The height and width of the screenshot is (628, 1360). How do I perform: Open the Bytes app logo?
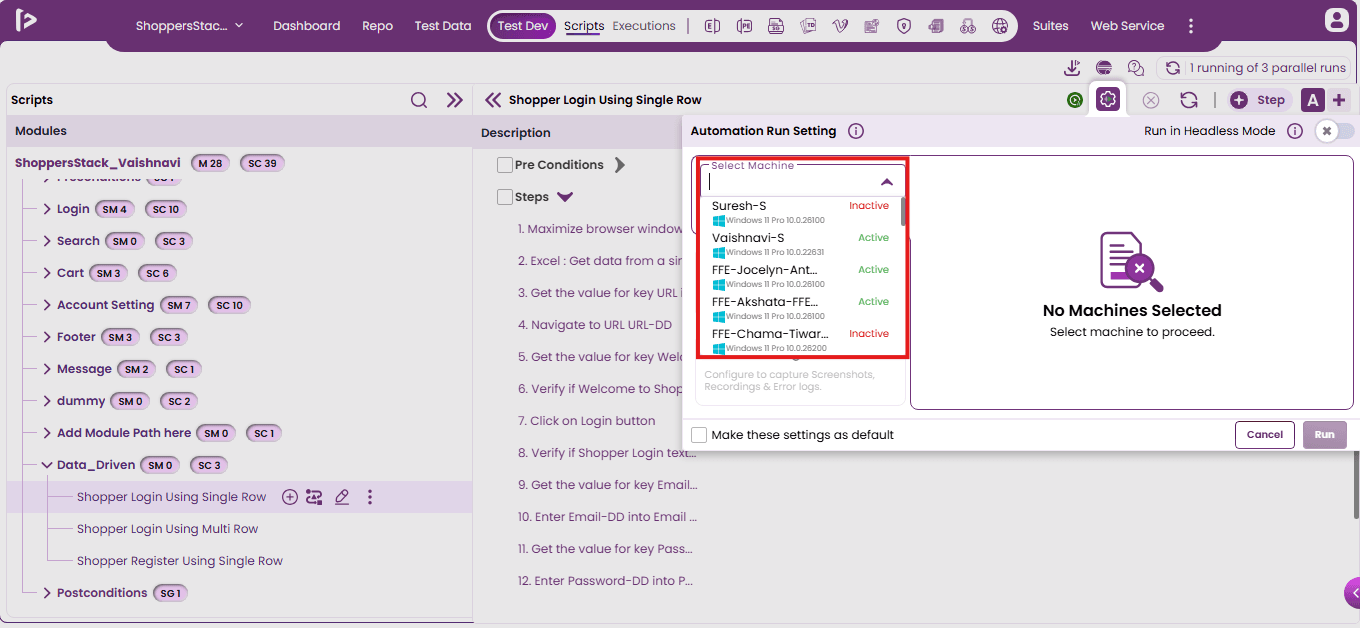(26, 20)
